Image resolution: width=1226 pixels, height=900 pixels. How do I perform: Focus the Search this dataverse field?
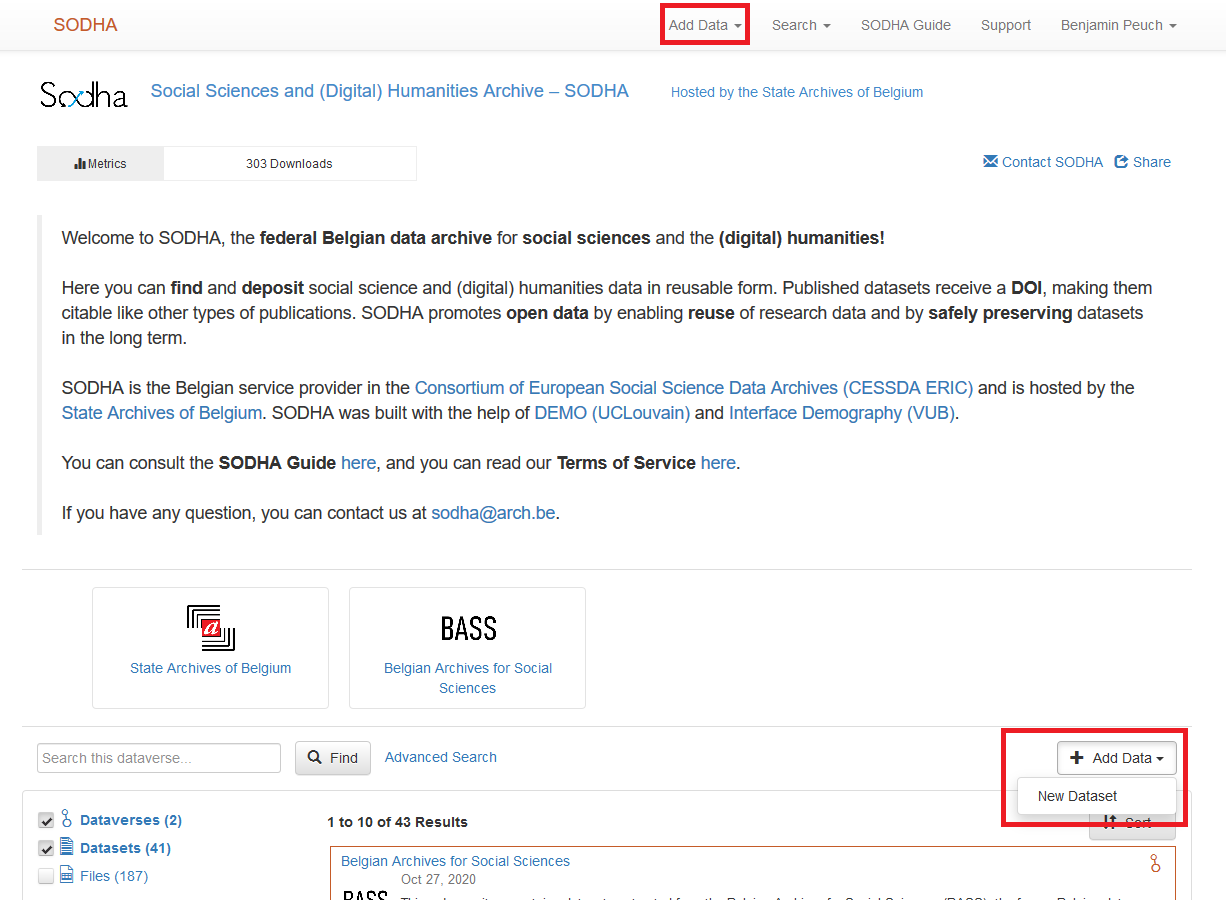click(159, 758)
